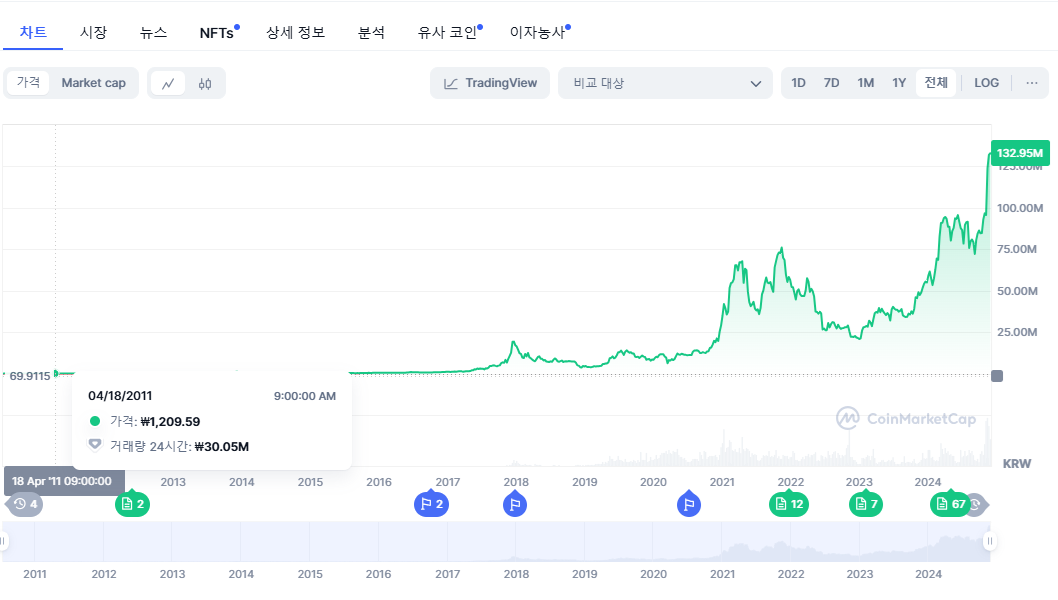Open the green document marker labeled 12
1058x600 pixels.
click(x=788, y=504)
